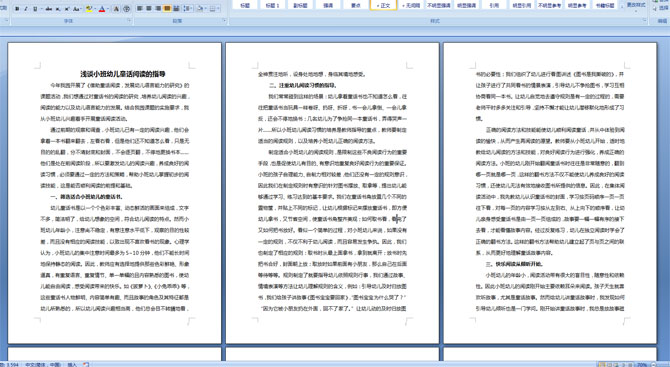This screenshot has width=670, height=367.
Task: Apply subscript formatting
Action: (58, 9)
